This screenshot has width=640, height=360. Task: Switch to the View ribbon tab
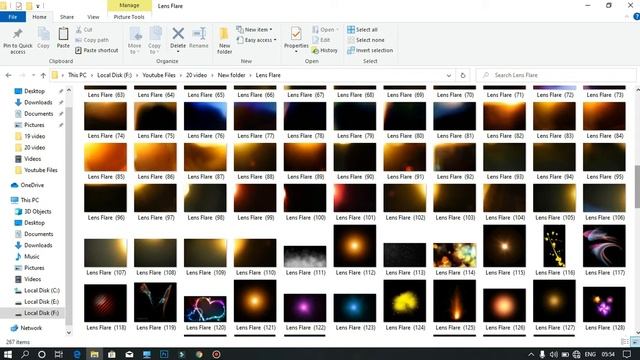pyautogui.click(x=93, y=17)
